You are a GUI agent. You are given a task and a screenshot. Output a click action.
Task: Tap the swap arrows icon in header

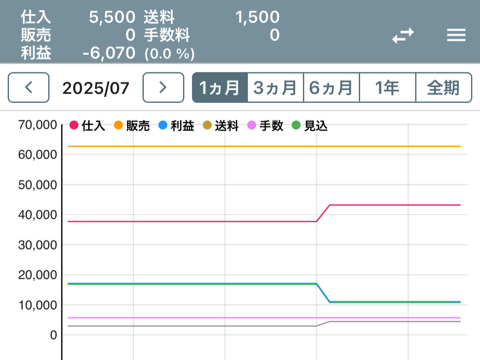[x=403, y=35]
